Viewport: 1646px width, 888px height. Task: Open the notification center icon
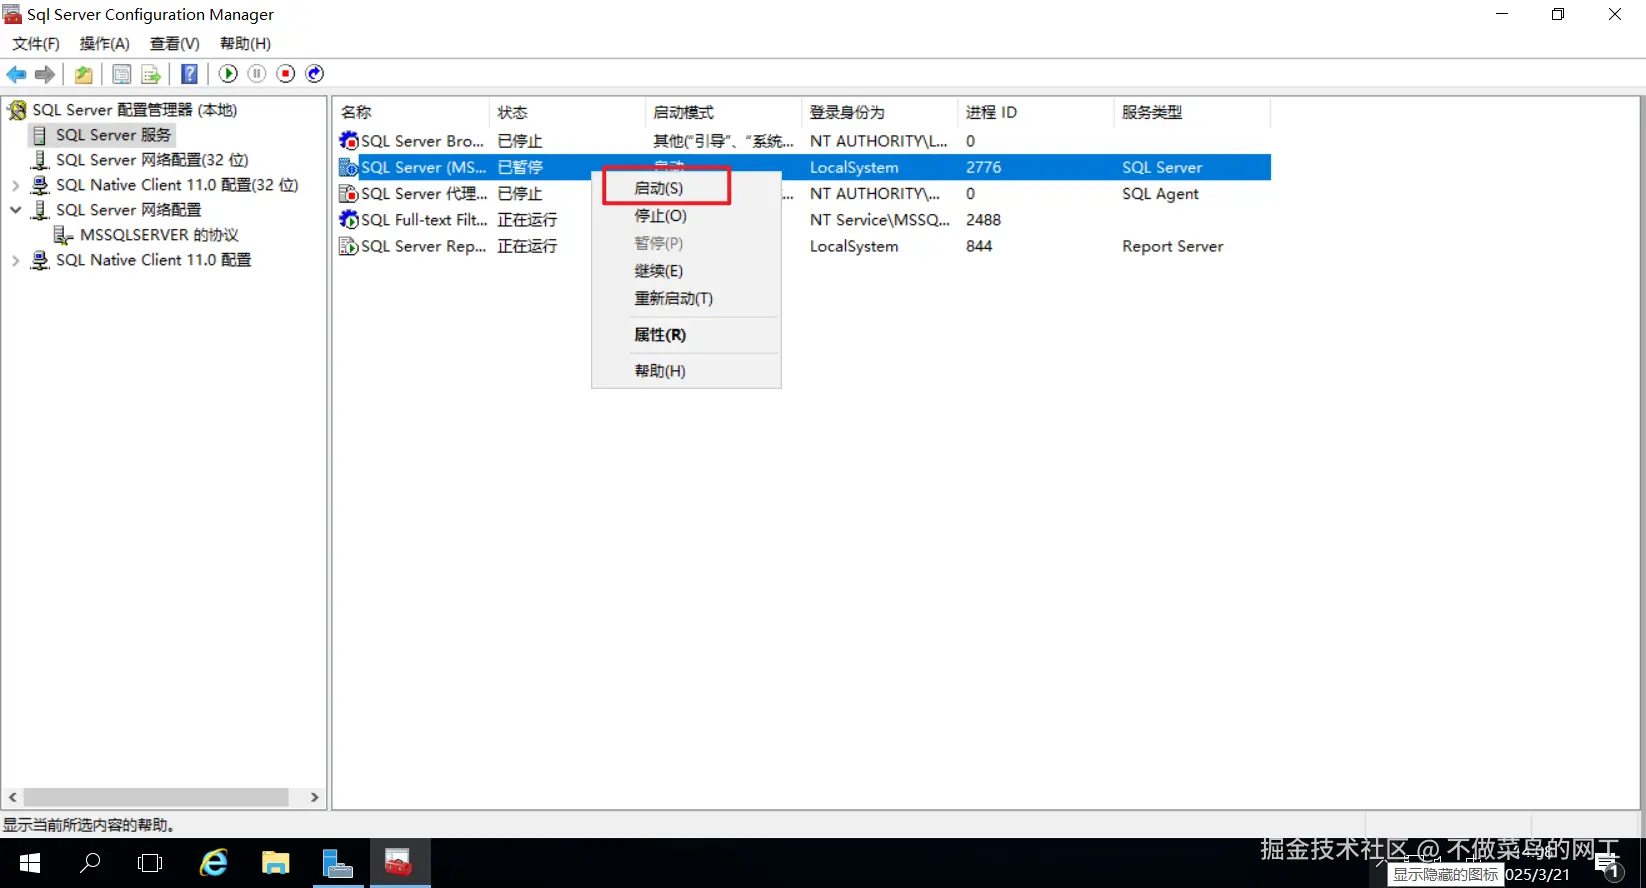click(1608, 866)
